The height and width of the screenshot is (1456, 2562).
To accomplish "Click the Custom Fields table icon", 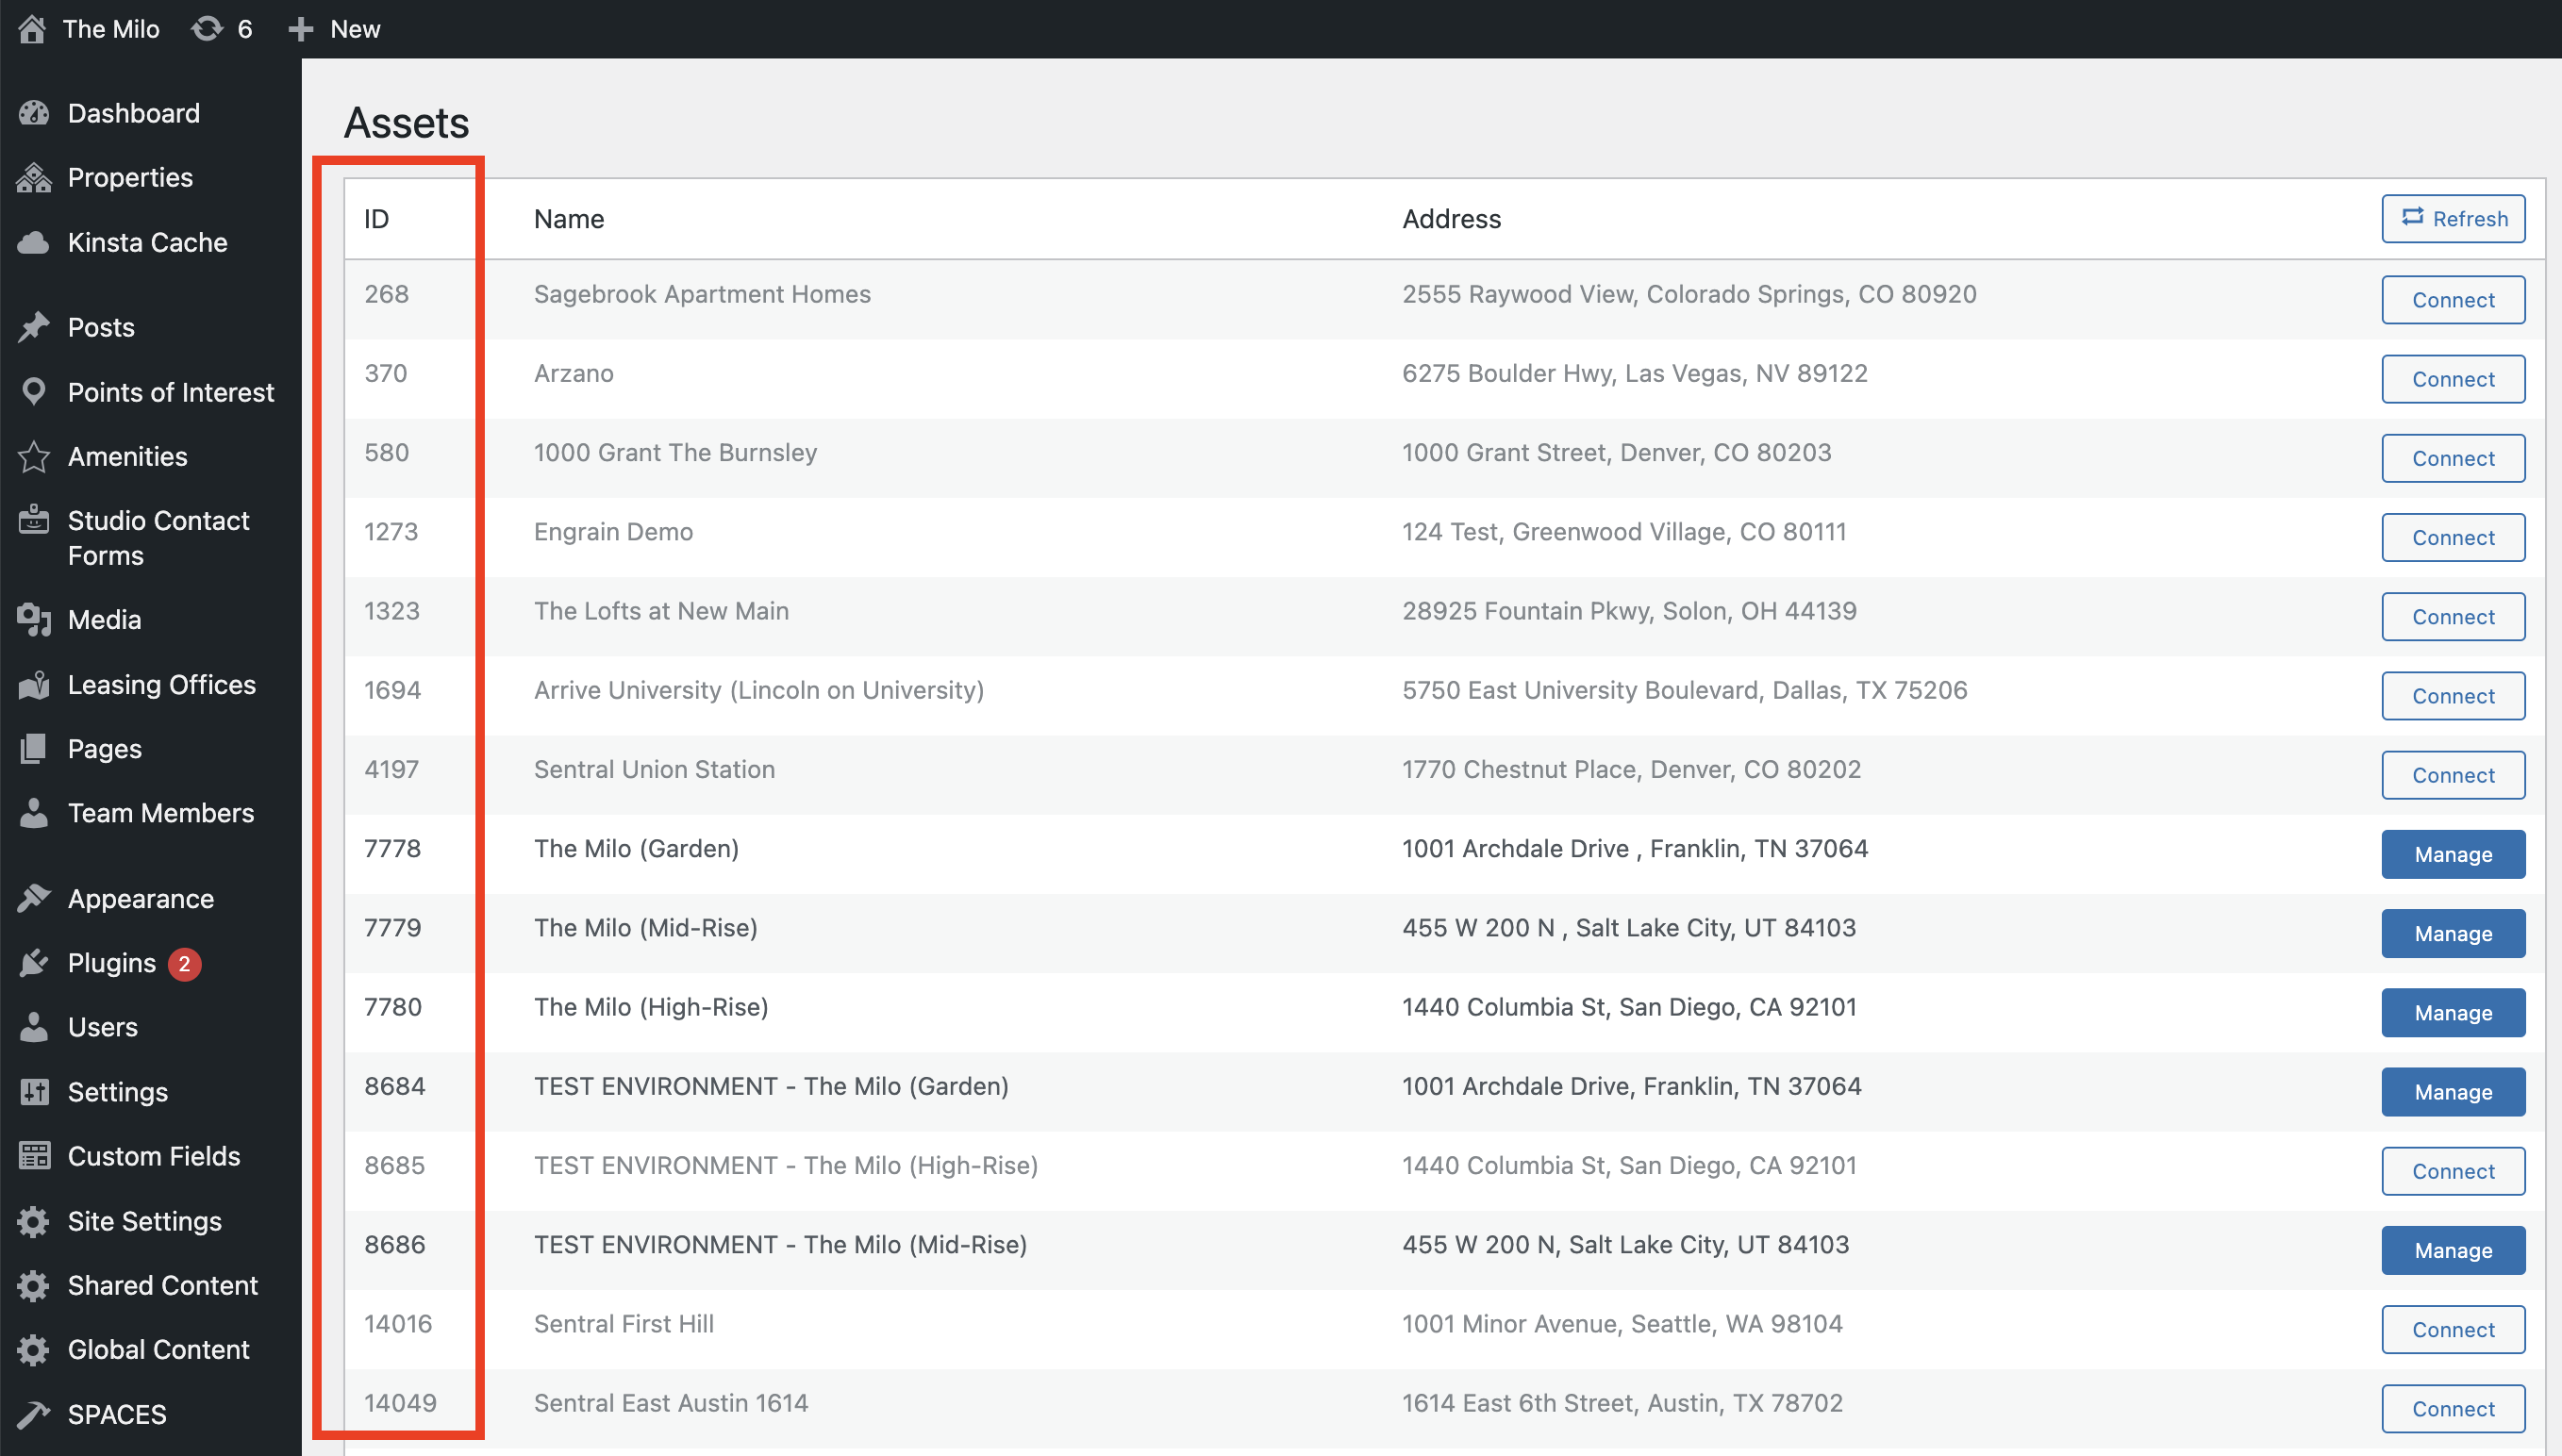I will [34, 1156].
